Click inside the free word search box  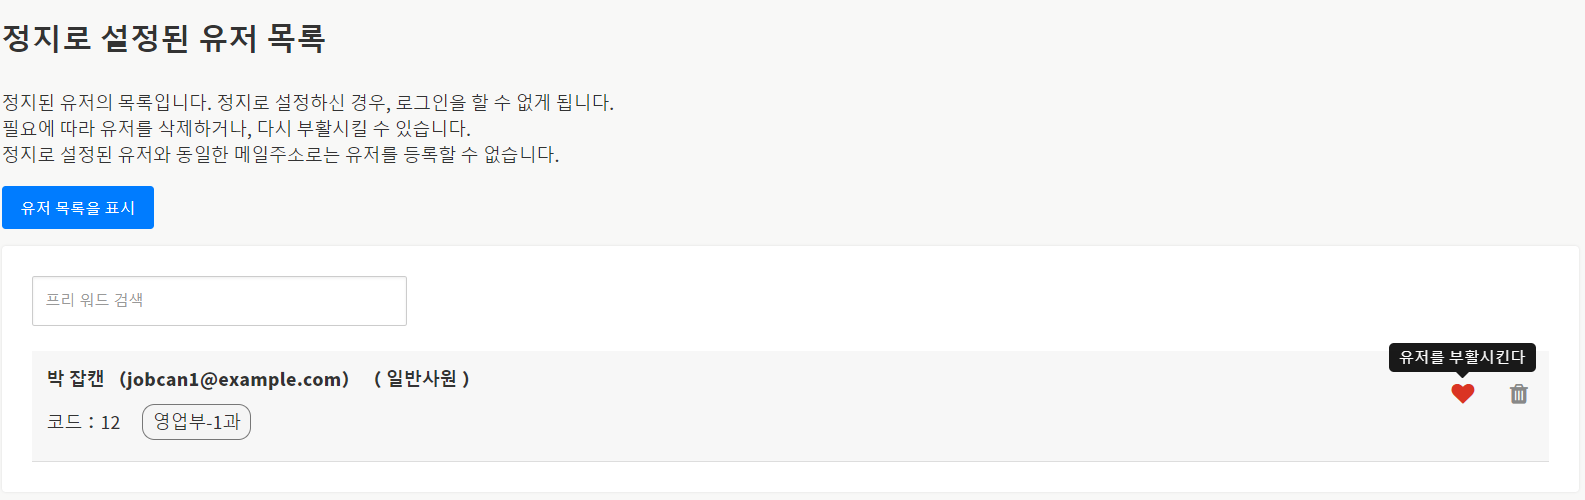tap(219, 301)
